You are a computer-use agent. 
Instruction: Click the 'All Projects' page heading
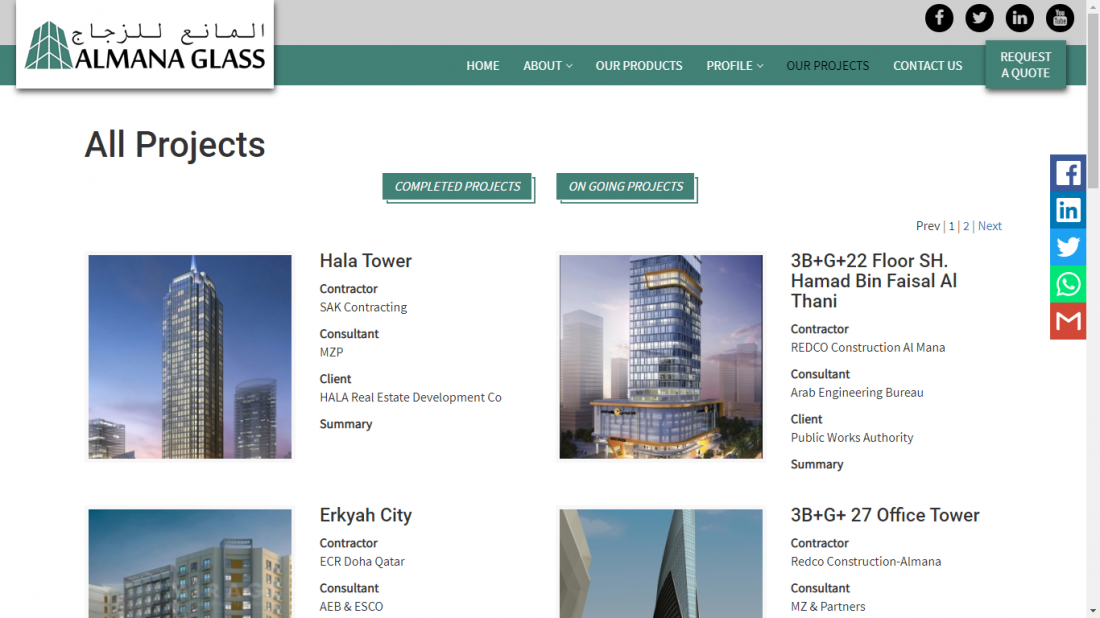pos(175,145)
